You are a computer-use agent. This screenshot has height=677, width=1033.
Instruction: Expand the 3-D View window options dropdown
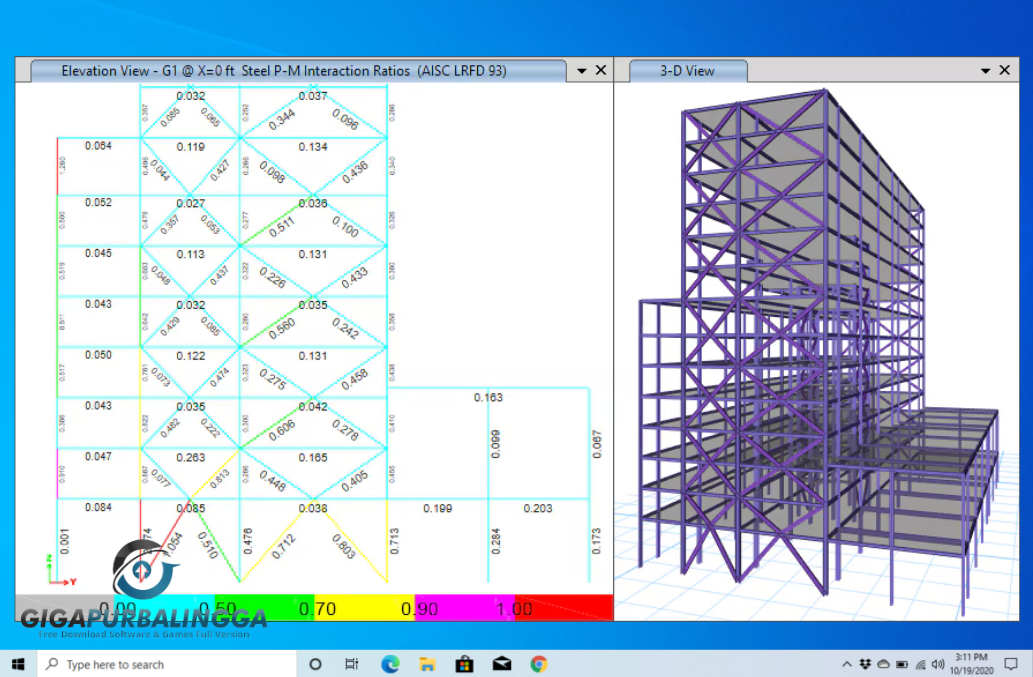986,70
